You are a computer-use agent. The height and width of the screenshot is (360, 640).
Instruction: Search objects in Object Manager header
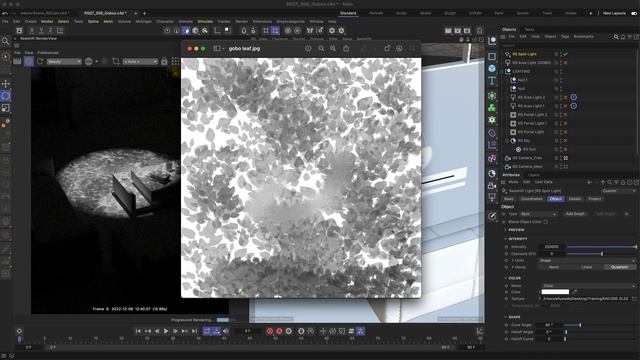(616, 37)
